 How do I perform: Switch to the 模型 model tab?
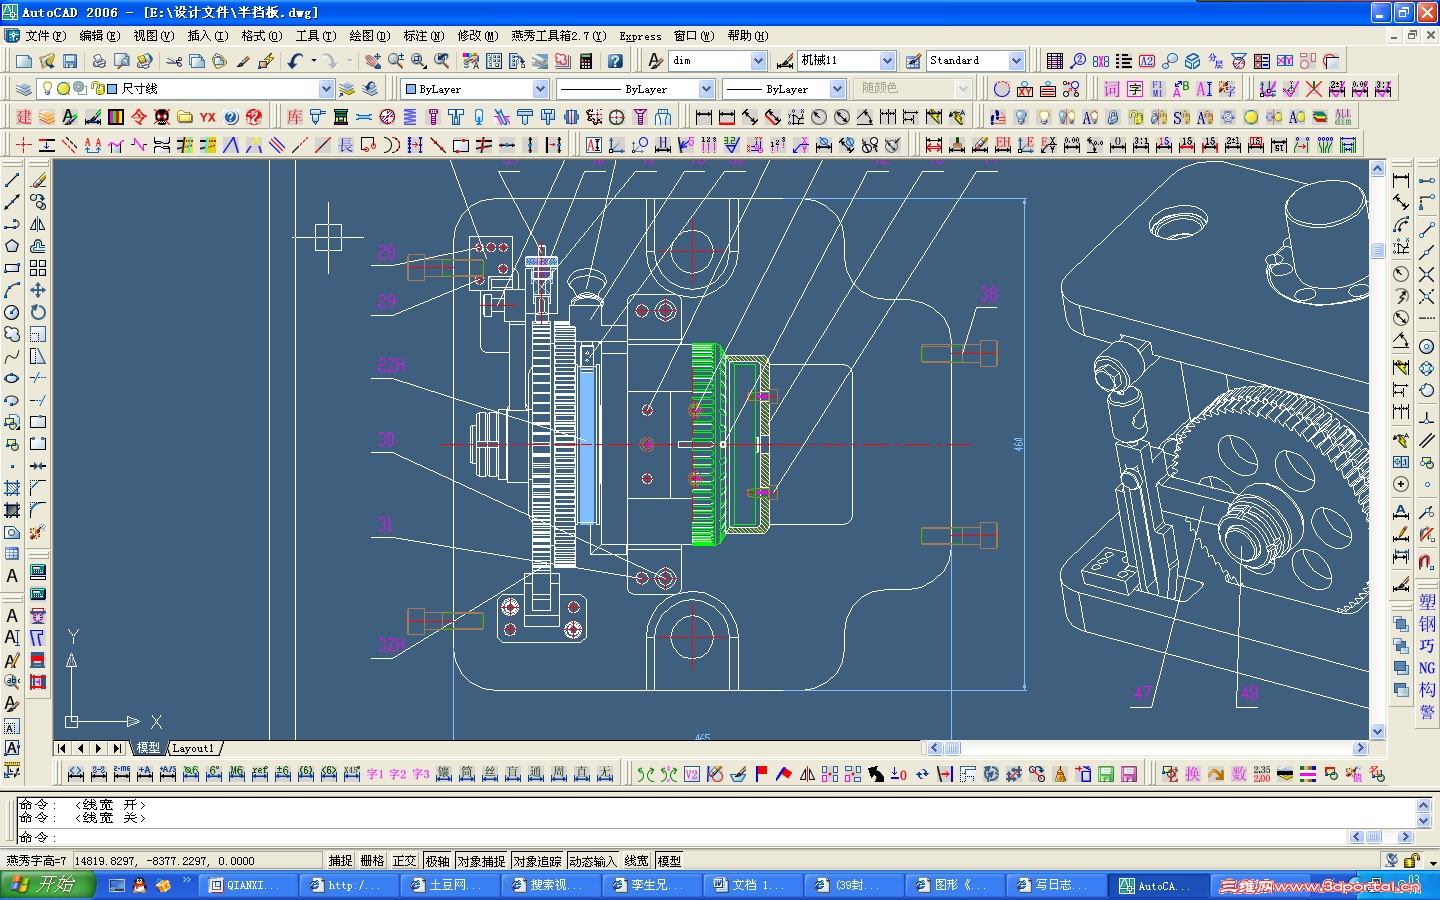click(148, 748)
